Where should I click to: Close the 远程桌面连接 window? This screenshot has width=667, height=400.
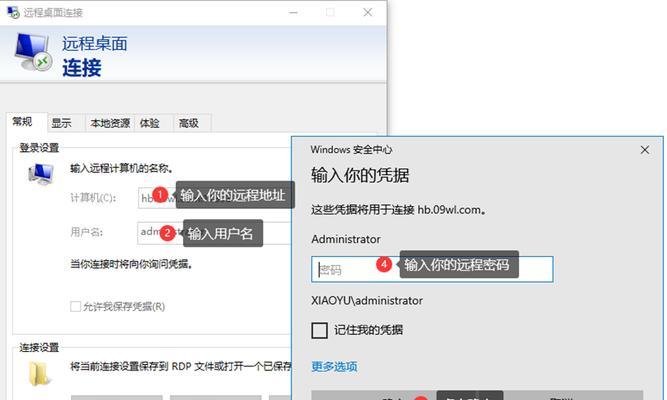tap(368, 12)
